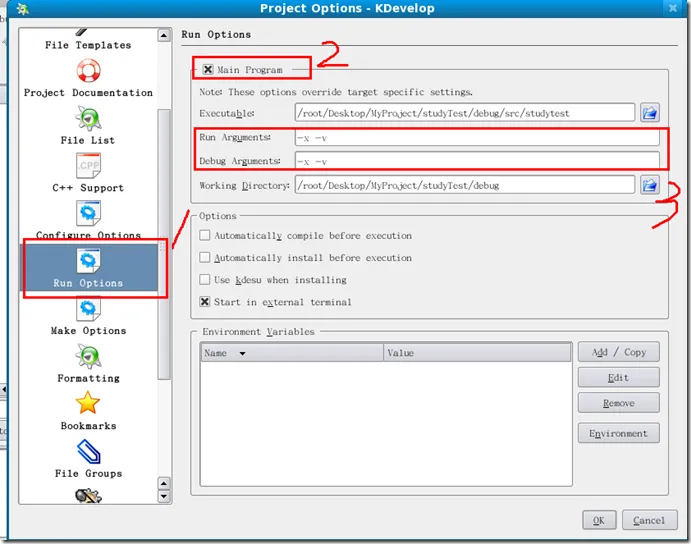
Task: Open the Formatting icon
Action: coord(89,356)
